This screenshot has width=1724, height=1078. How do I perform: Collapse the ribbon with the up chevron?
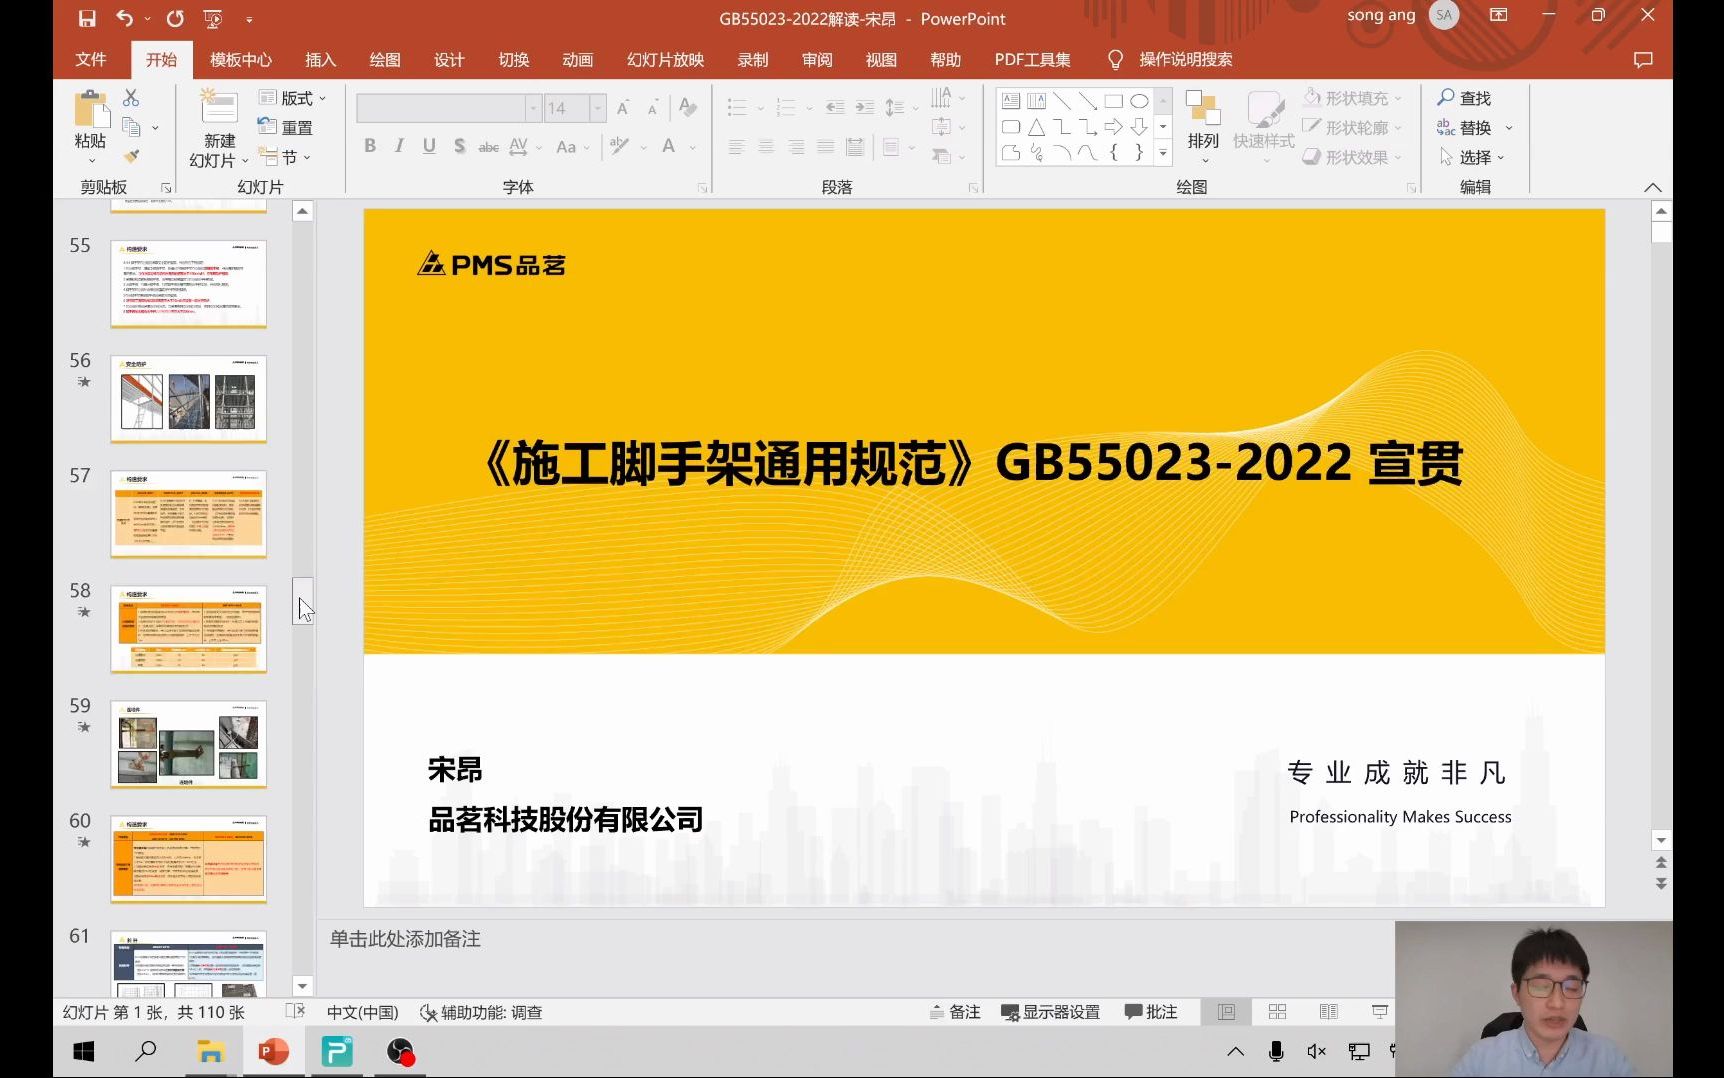[x=1652, y=187]
